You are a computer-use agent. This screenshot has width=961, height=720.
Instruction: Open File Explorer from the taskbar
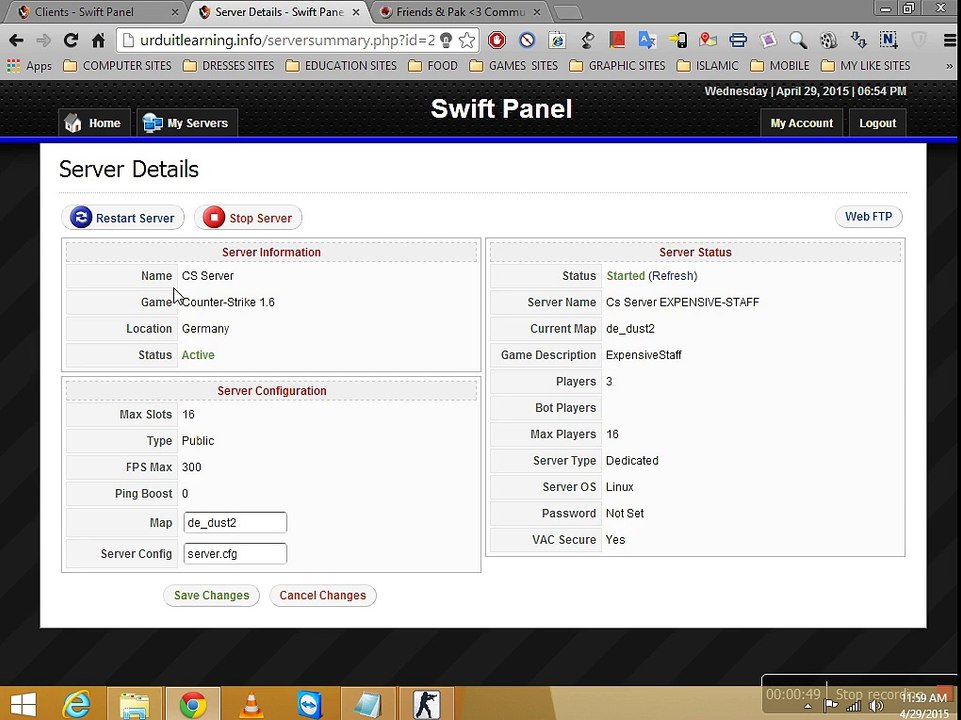click(x=134, y=704)
